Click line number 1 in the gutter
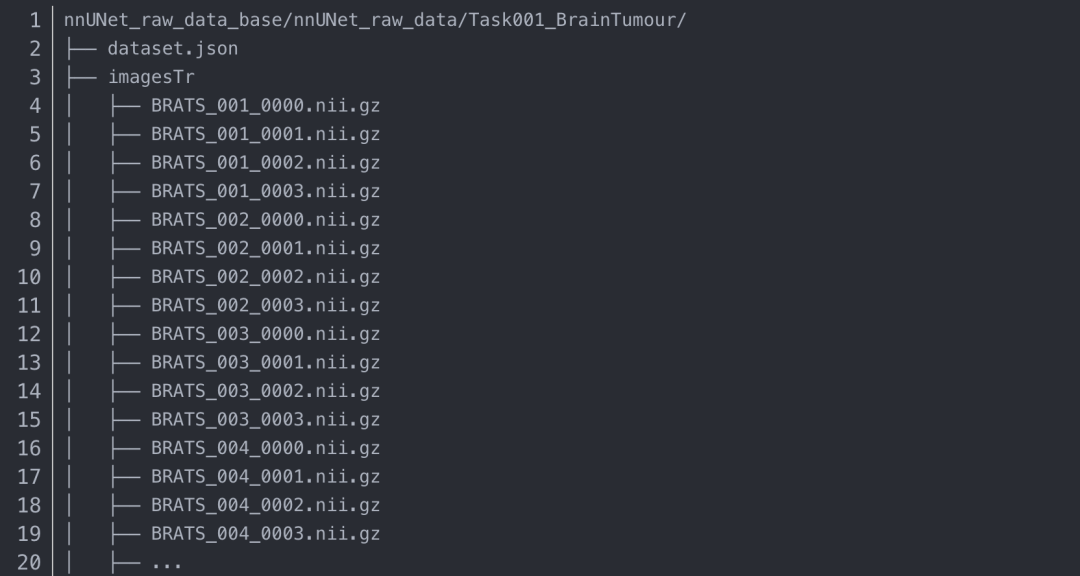The image size is (1080, 576). point(35,20)
